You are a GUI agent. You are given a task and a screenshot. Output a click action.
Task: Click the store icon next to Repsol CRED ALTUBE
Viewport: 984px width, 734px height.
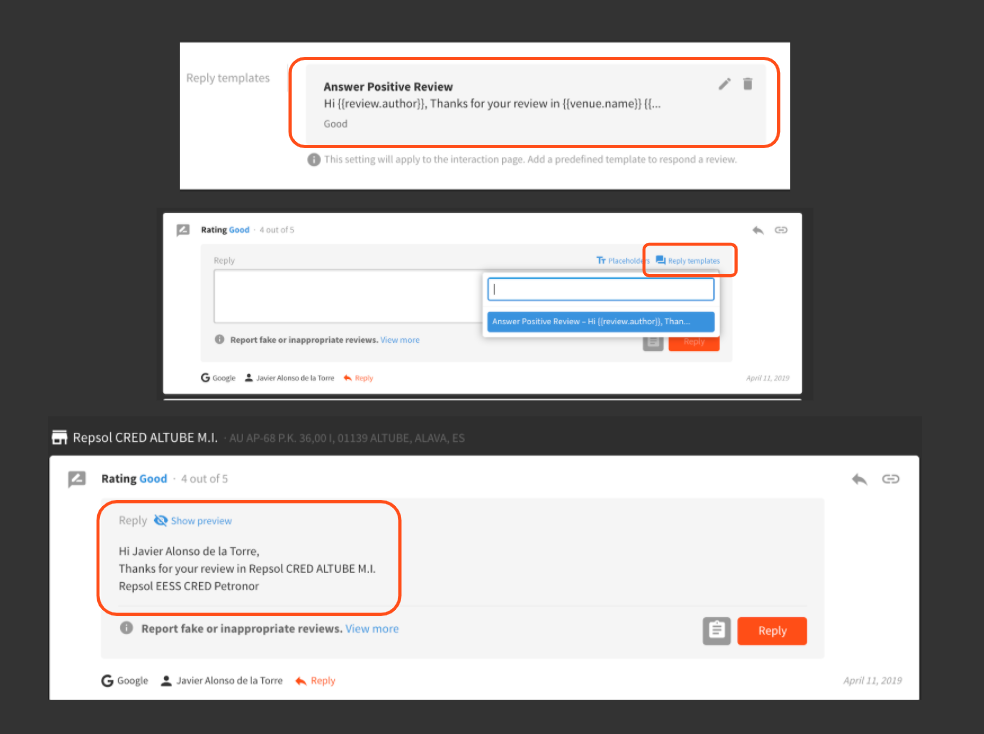[x=60, y=438]
